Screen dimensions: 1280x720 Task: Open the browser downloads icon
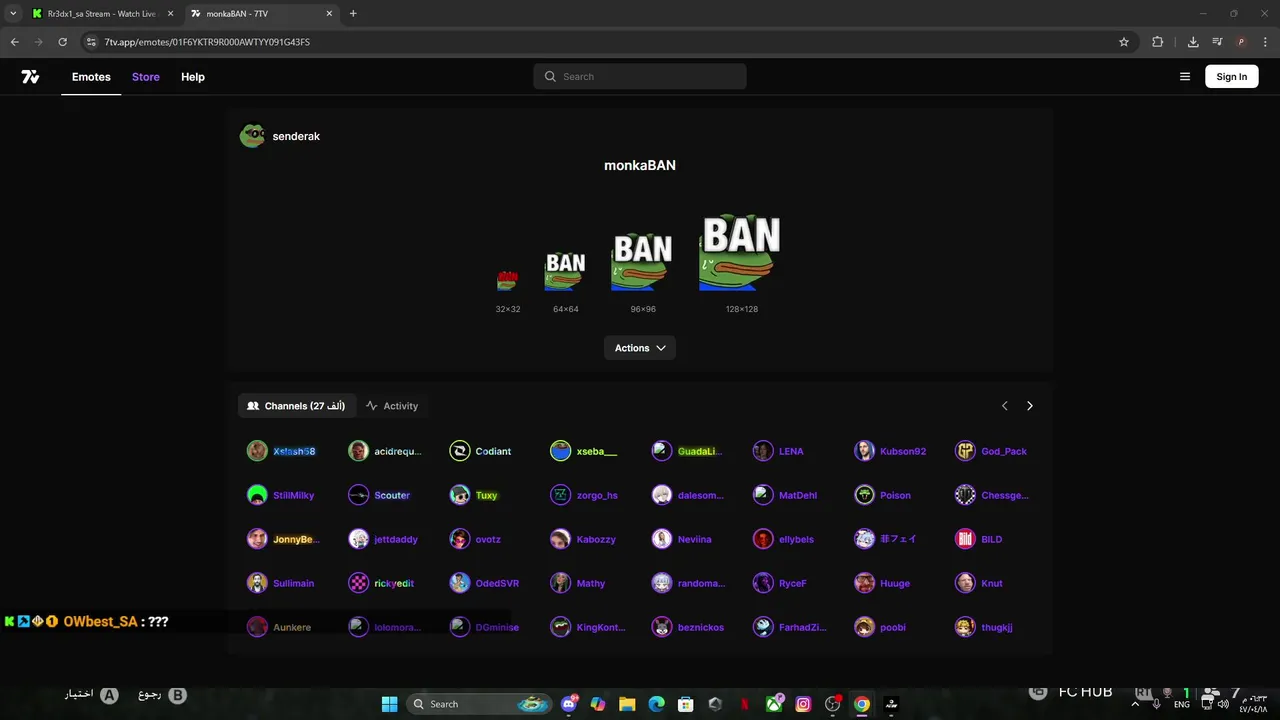pyautogui.click(x=1193, y=42)
